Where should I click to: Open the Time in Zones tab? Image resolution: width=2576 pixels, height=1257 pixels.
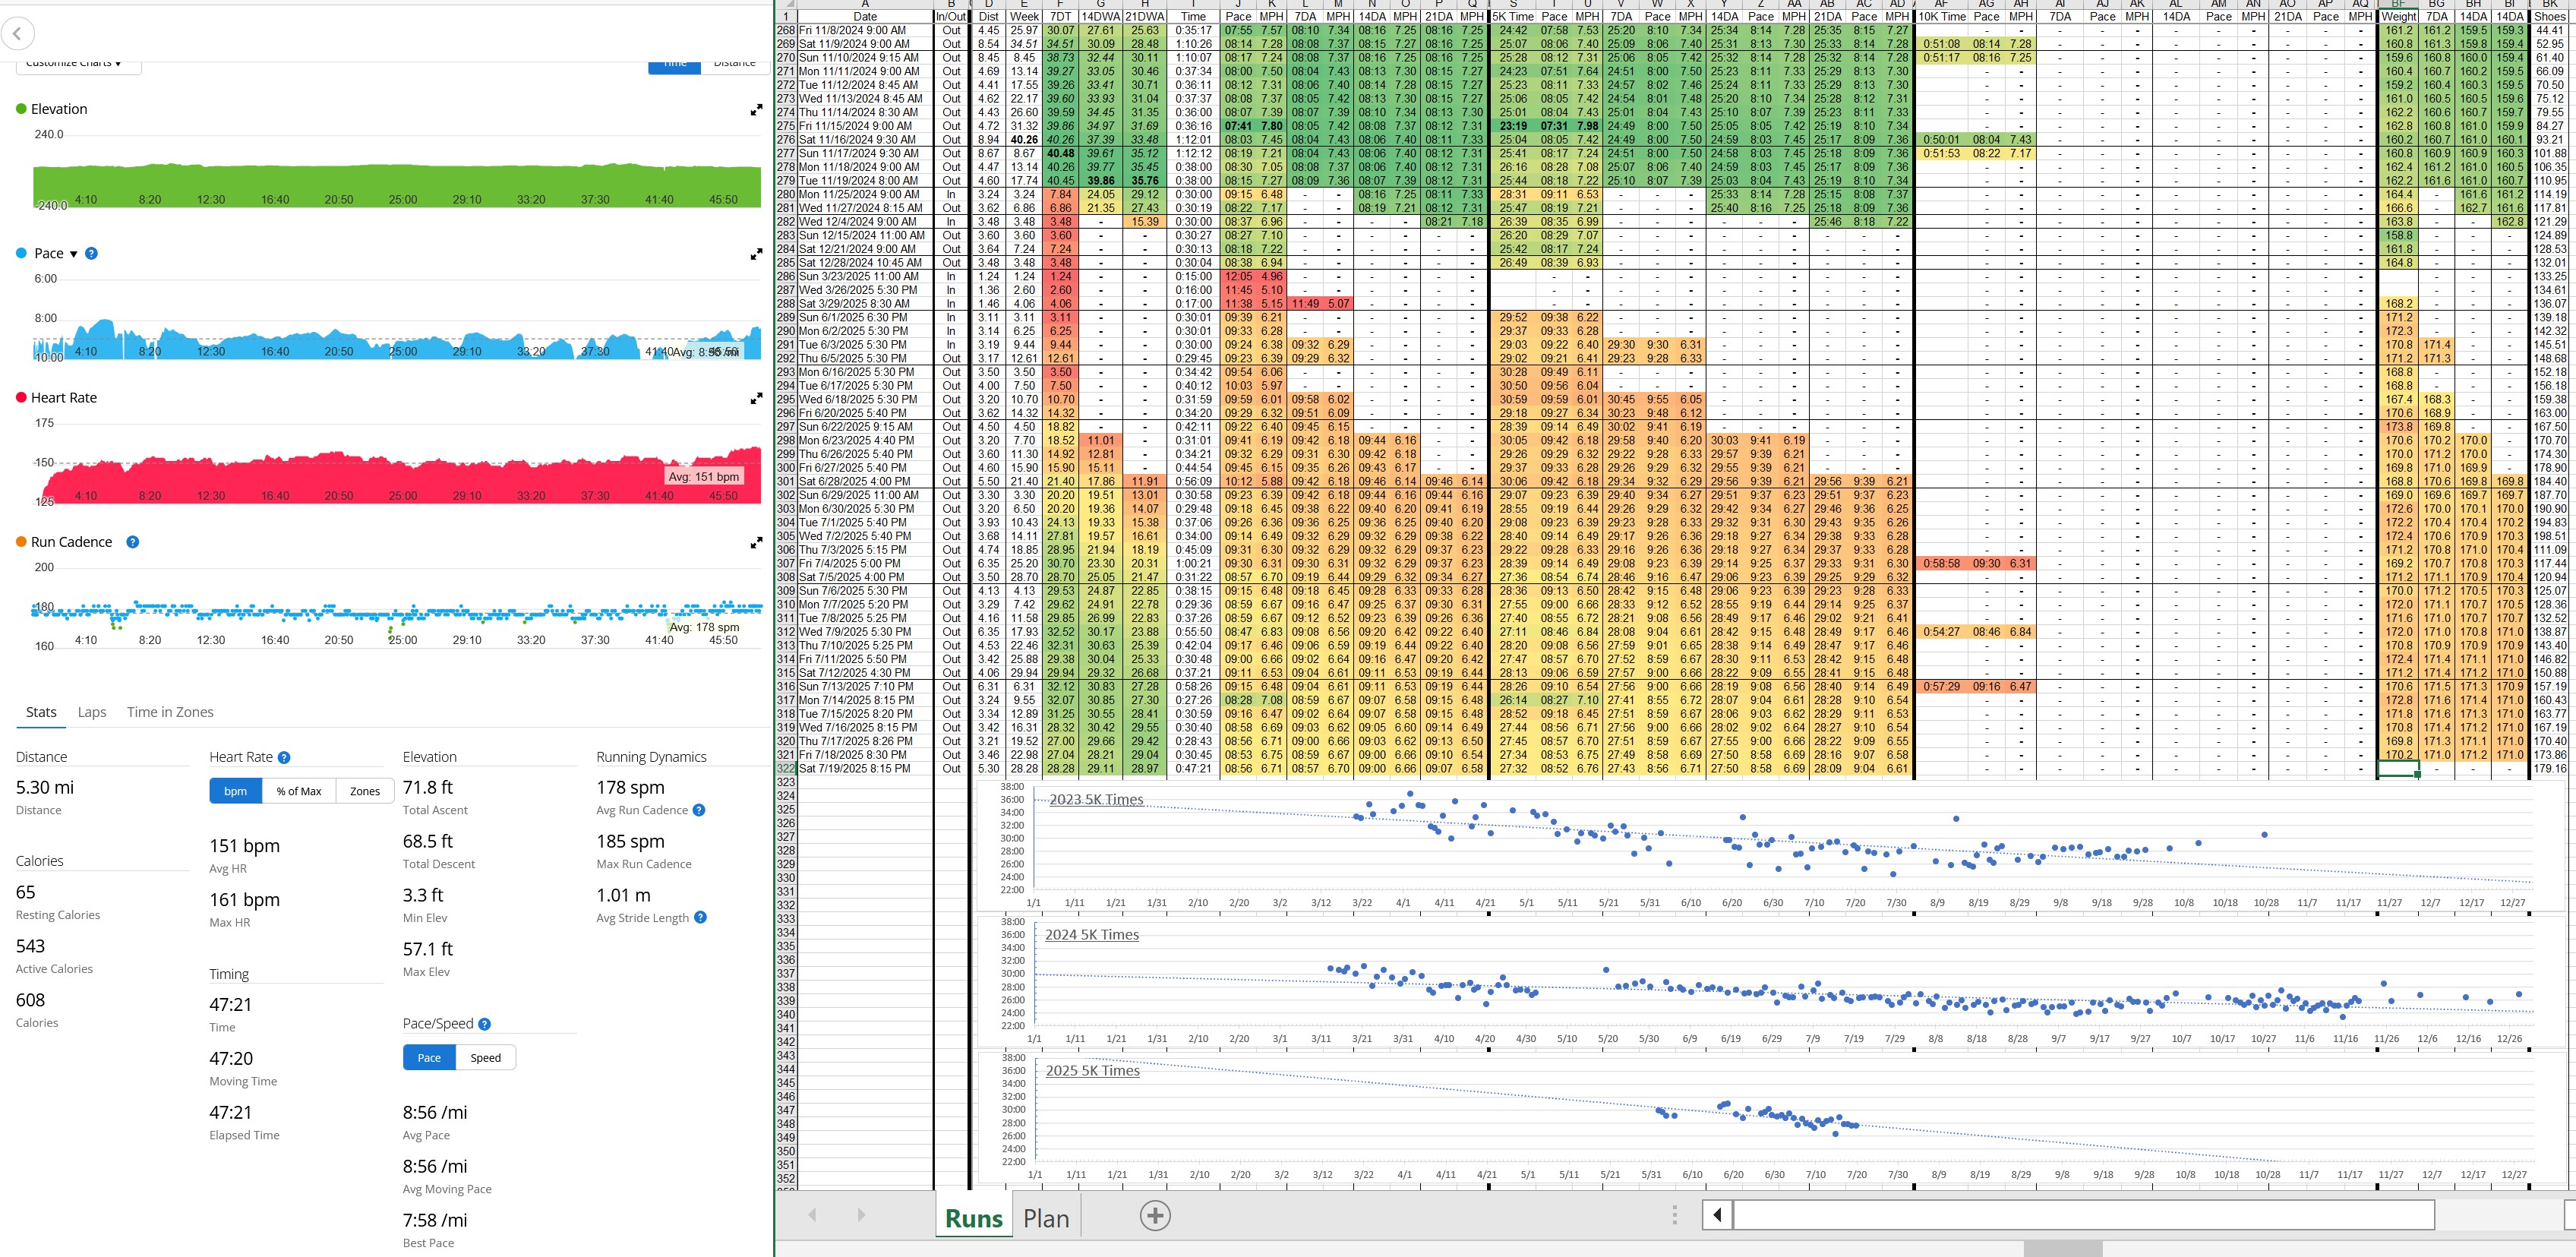pos(170,712)
